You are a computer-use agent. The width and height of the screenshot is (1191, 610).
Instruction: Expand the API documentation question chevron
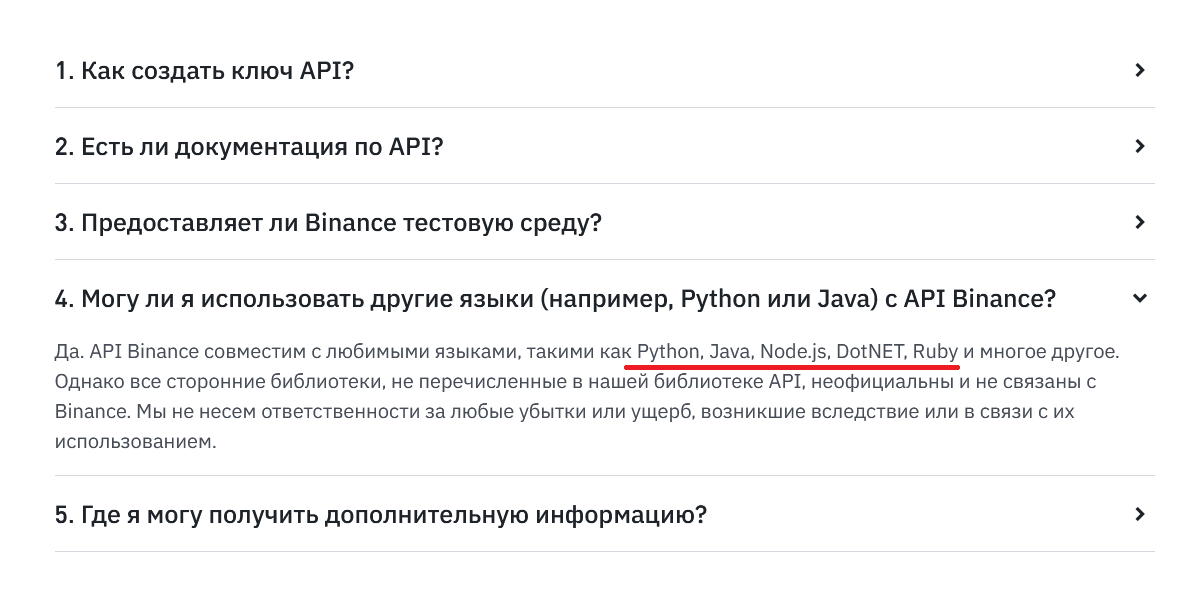[x=1140, y=146]
